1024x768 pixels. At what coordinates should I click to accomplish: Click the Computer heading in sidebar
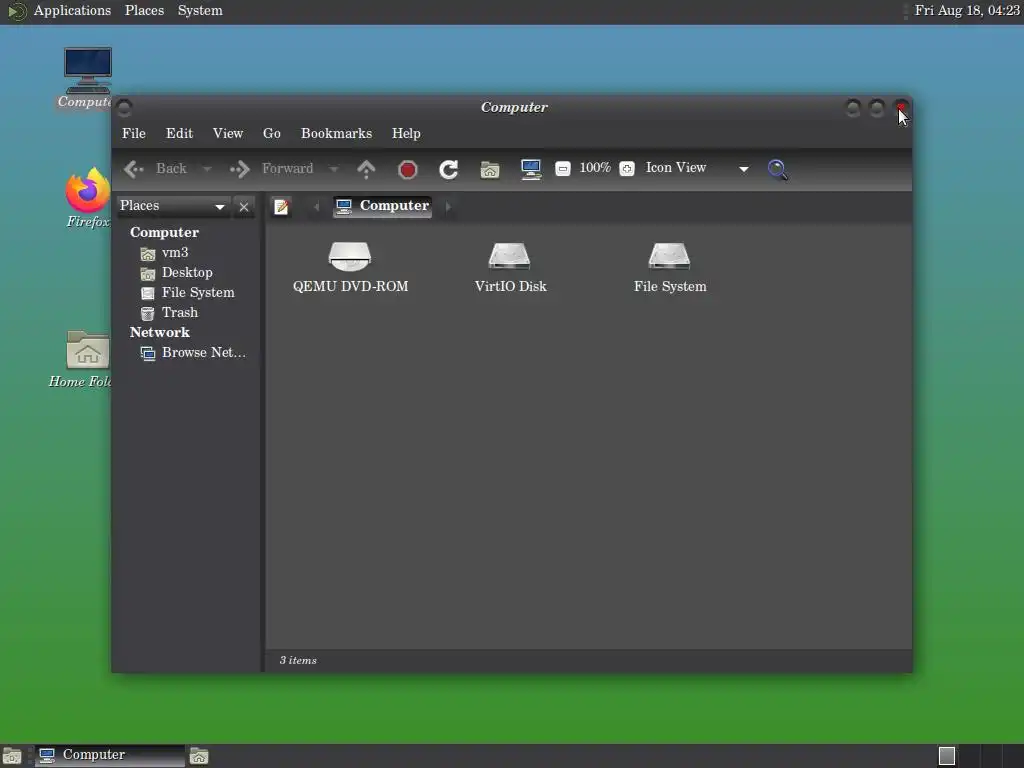(x=165, y=232)
